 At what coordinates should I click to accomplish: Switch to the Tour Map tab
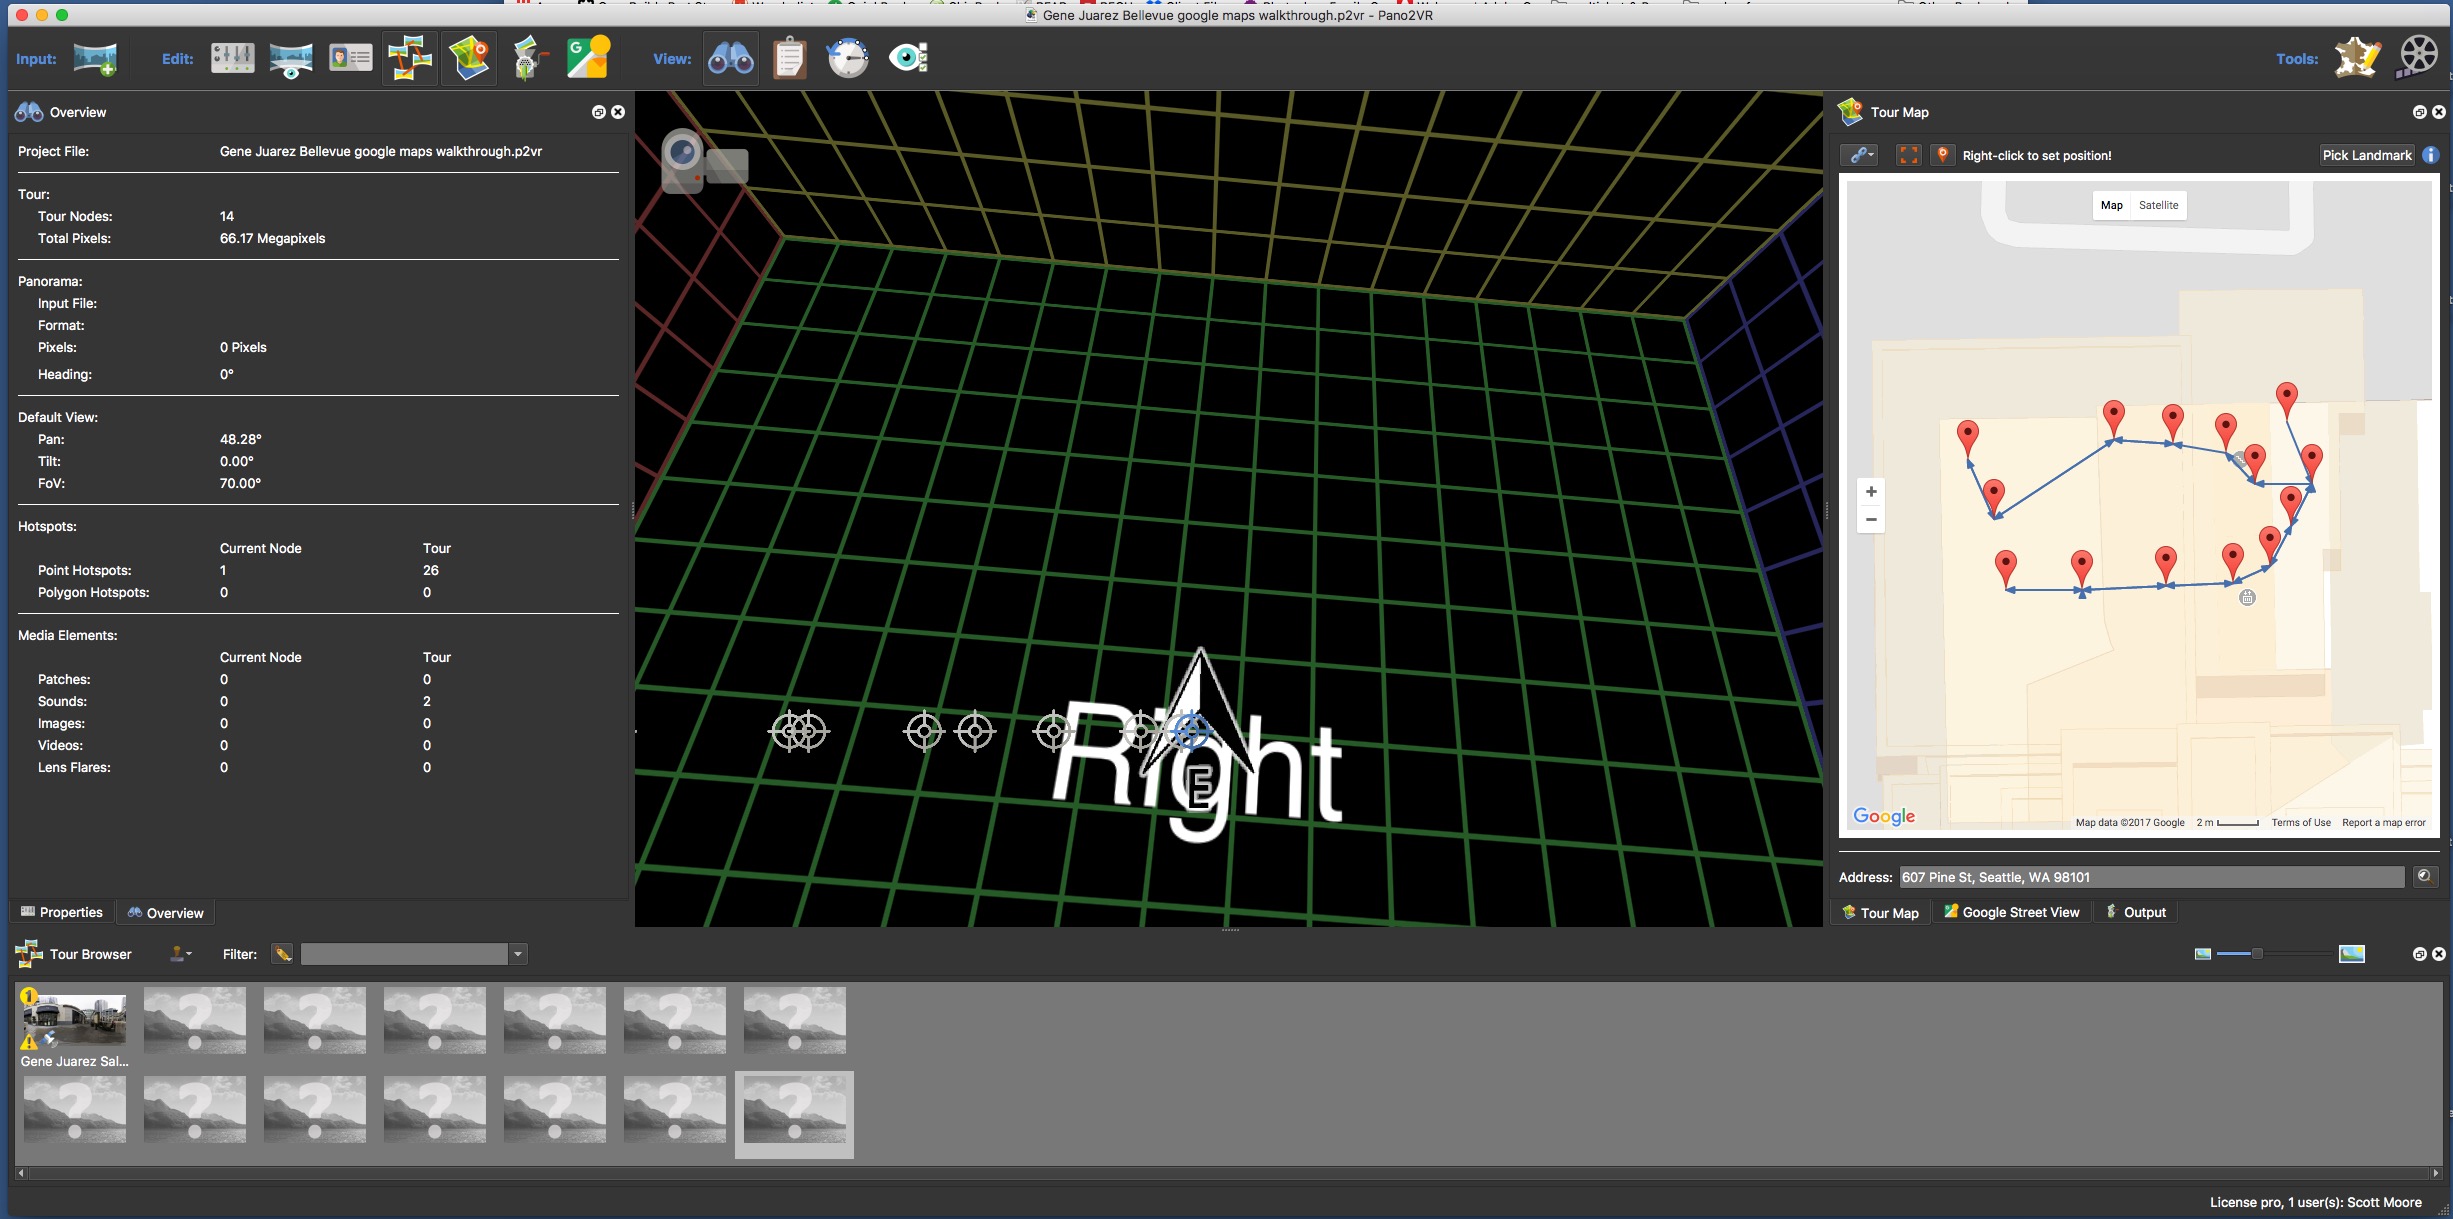click(1880, 912)
